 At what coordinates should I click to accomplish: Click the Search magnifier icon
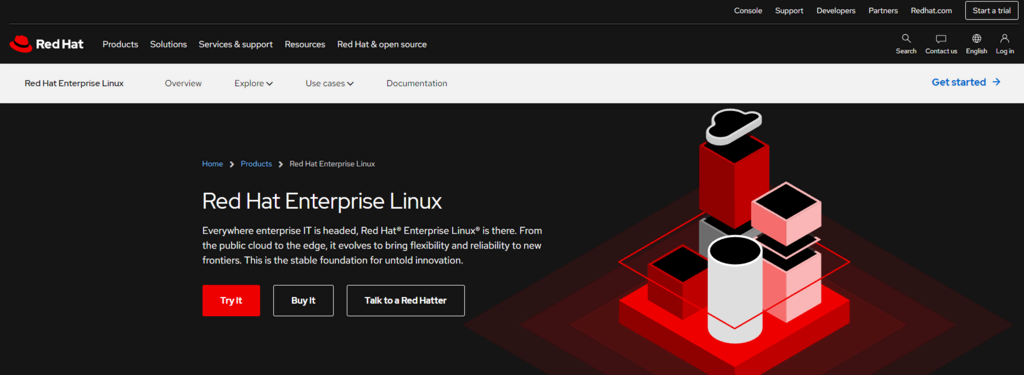point(906,39)
